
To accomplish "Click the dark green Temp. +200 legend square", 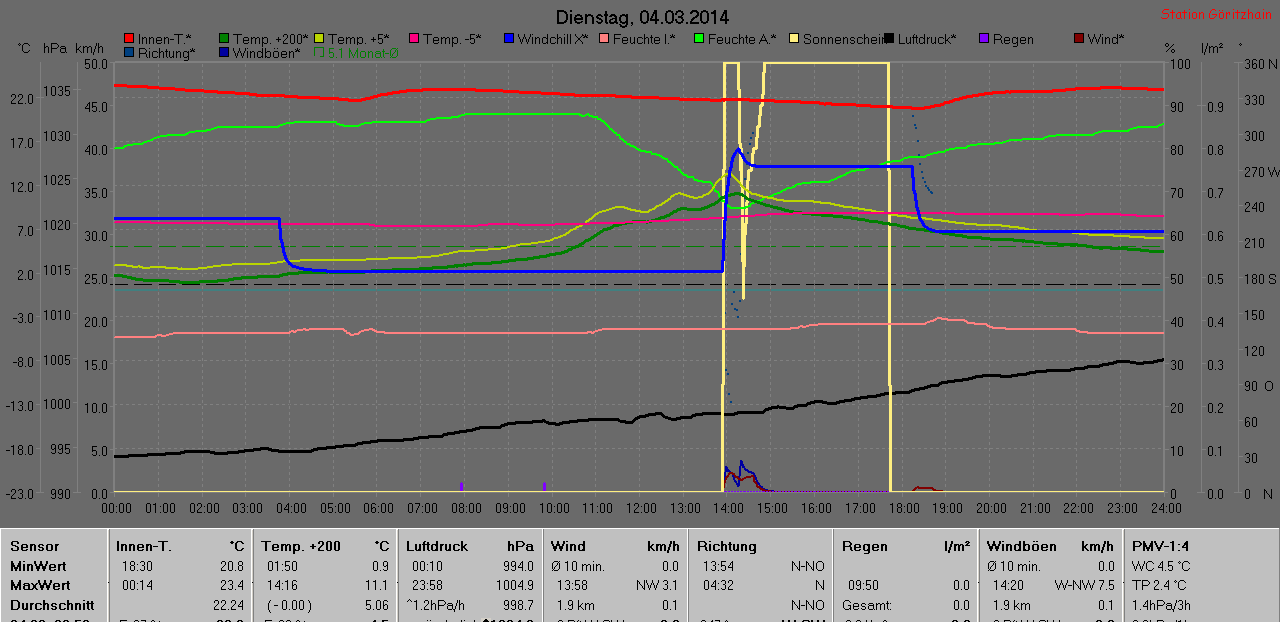I will (224, 39).
